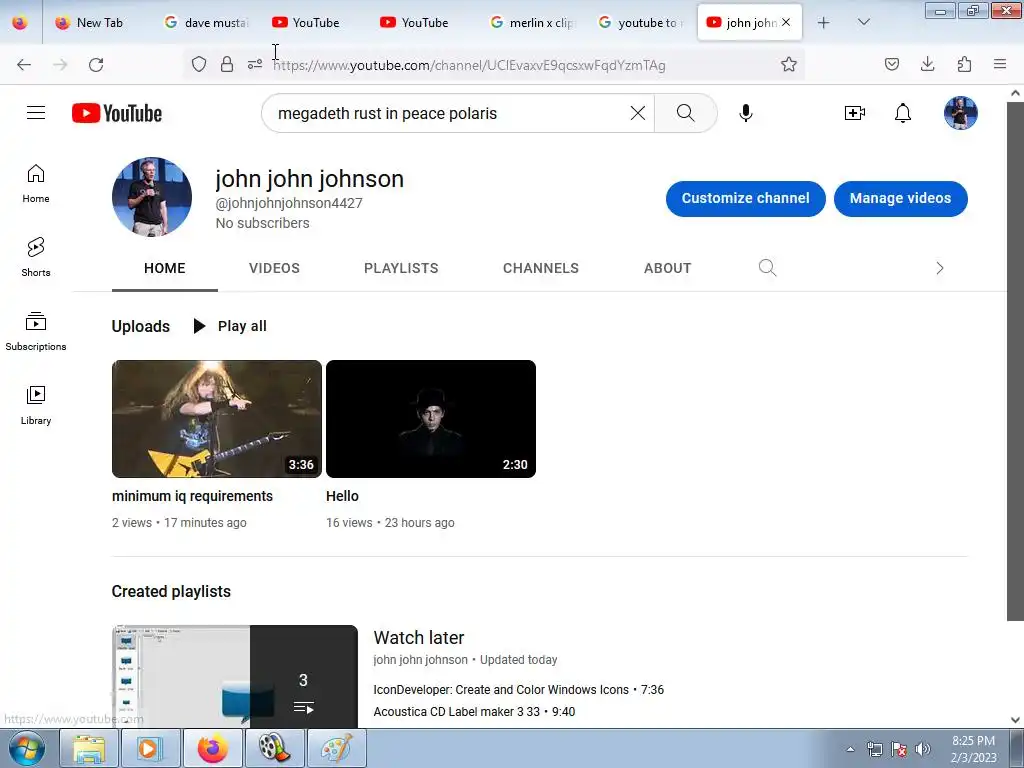Open the volume speaker tray icon
This screenshot has width=1024, height=768.
coord(923,749)
